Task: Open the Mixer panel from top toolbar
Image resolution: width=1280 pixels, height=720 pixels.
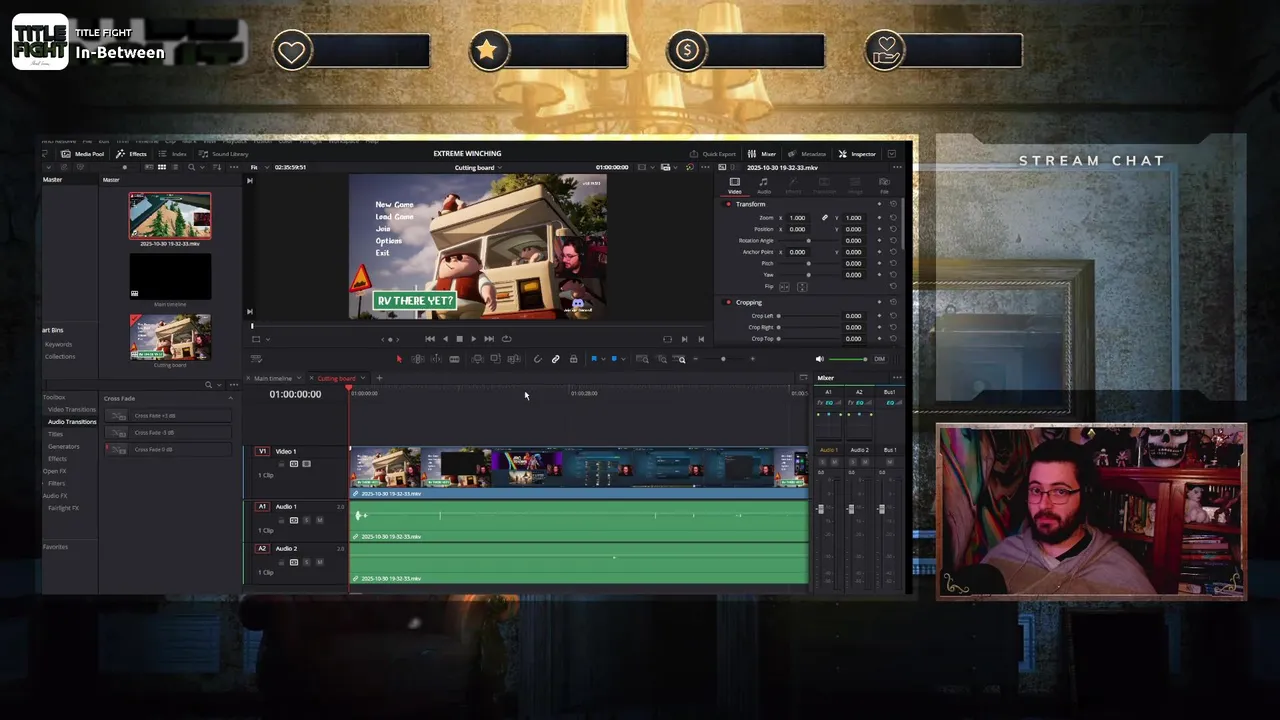Action: 762,154
